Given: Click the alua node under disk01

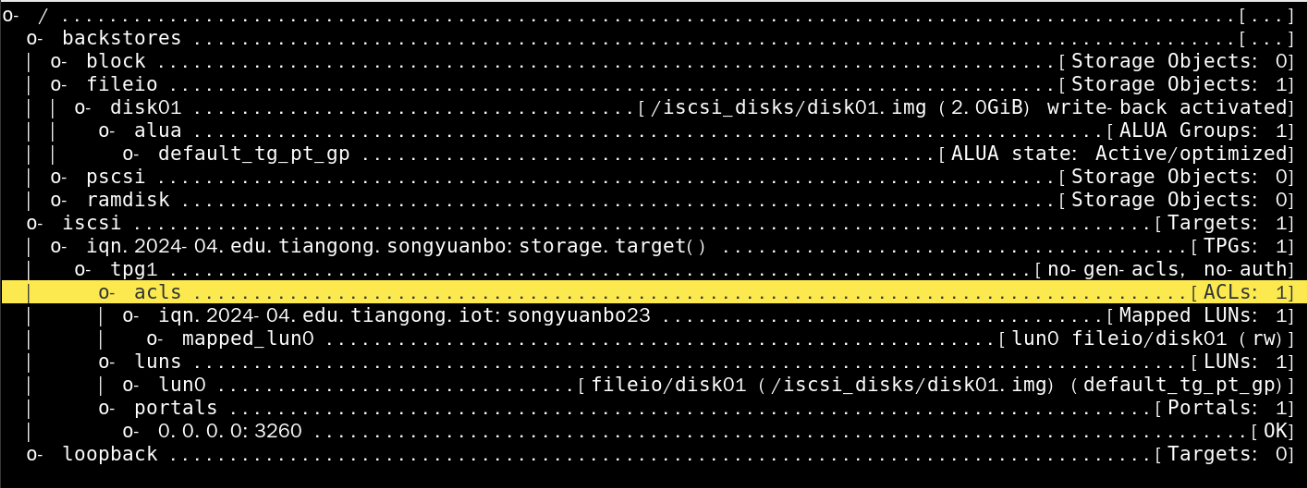Looking at the screenshot, I should [157, 130].
